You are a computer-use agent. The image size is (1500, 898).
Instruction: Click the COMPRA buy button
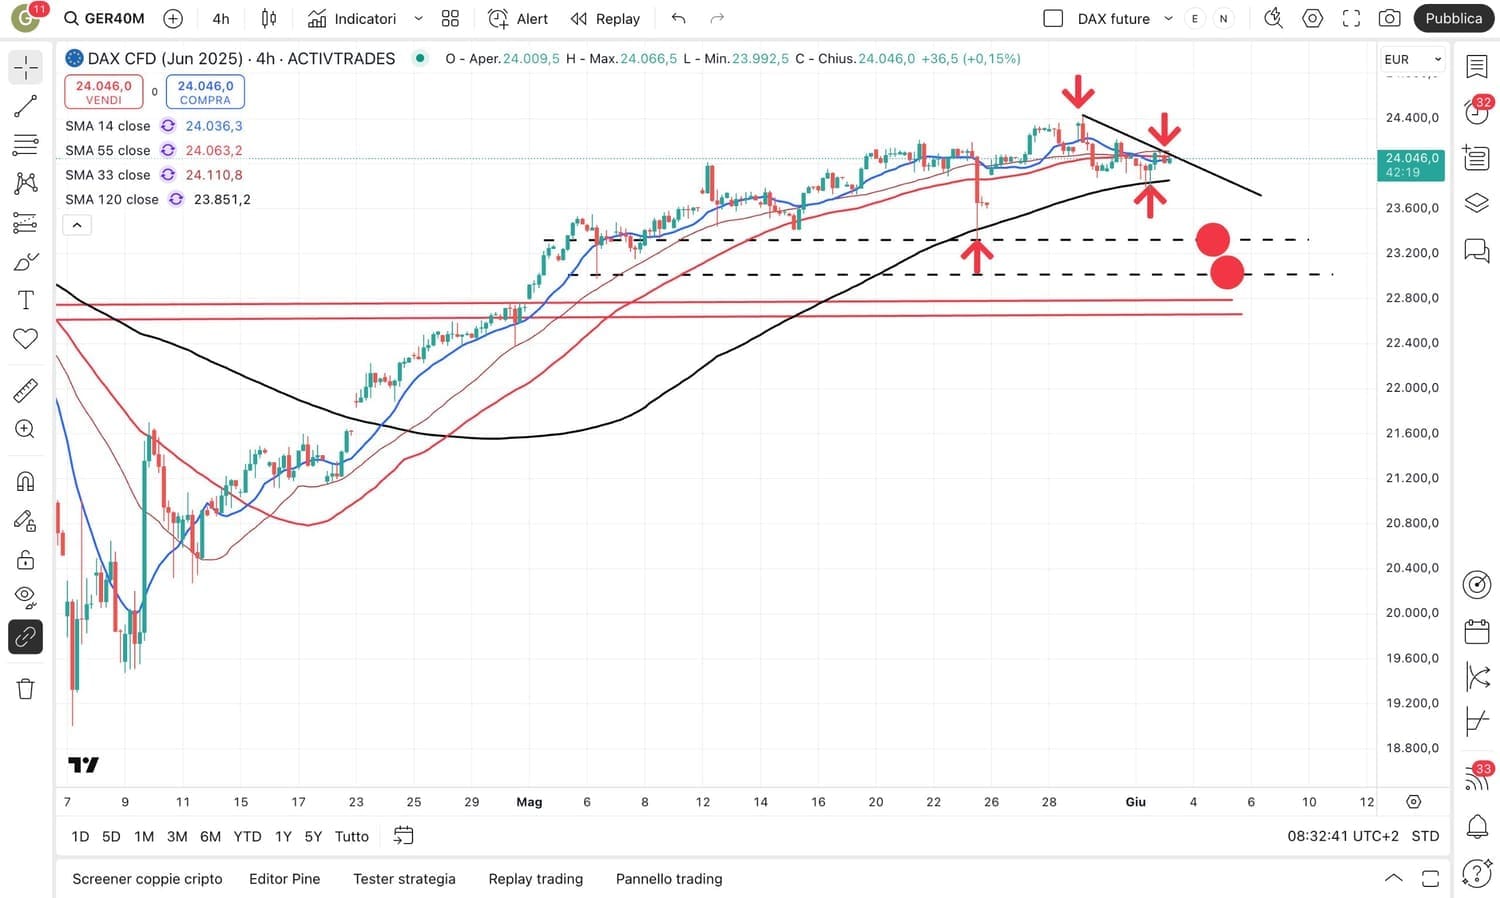point(205,92)
